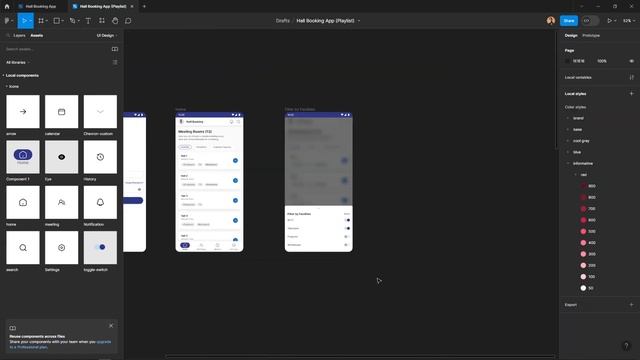Present the prototype with play icon

pyautogui.click(x=609, y=21)
